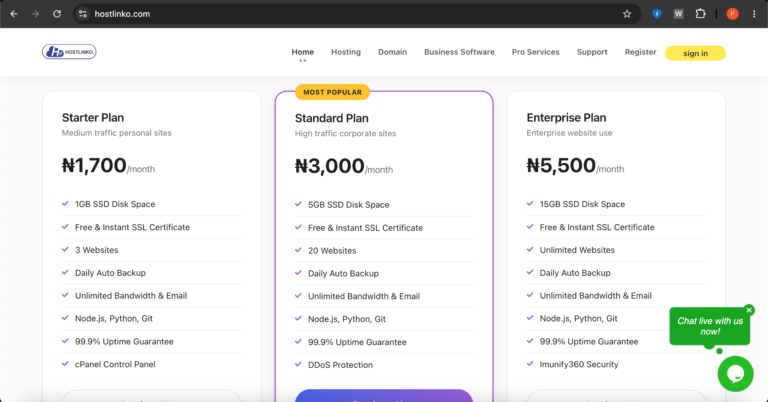The height and width of the screenshot is (402, 768).
Task: Click Standard Plan 'Unlimited Bandwidth & Email'
Action: (x=364, y=296)
